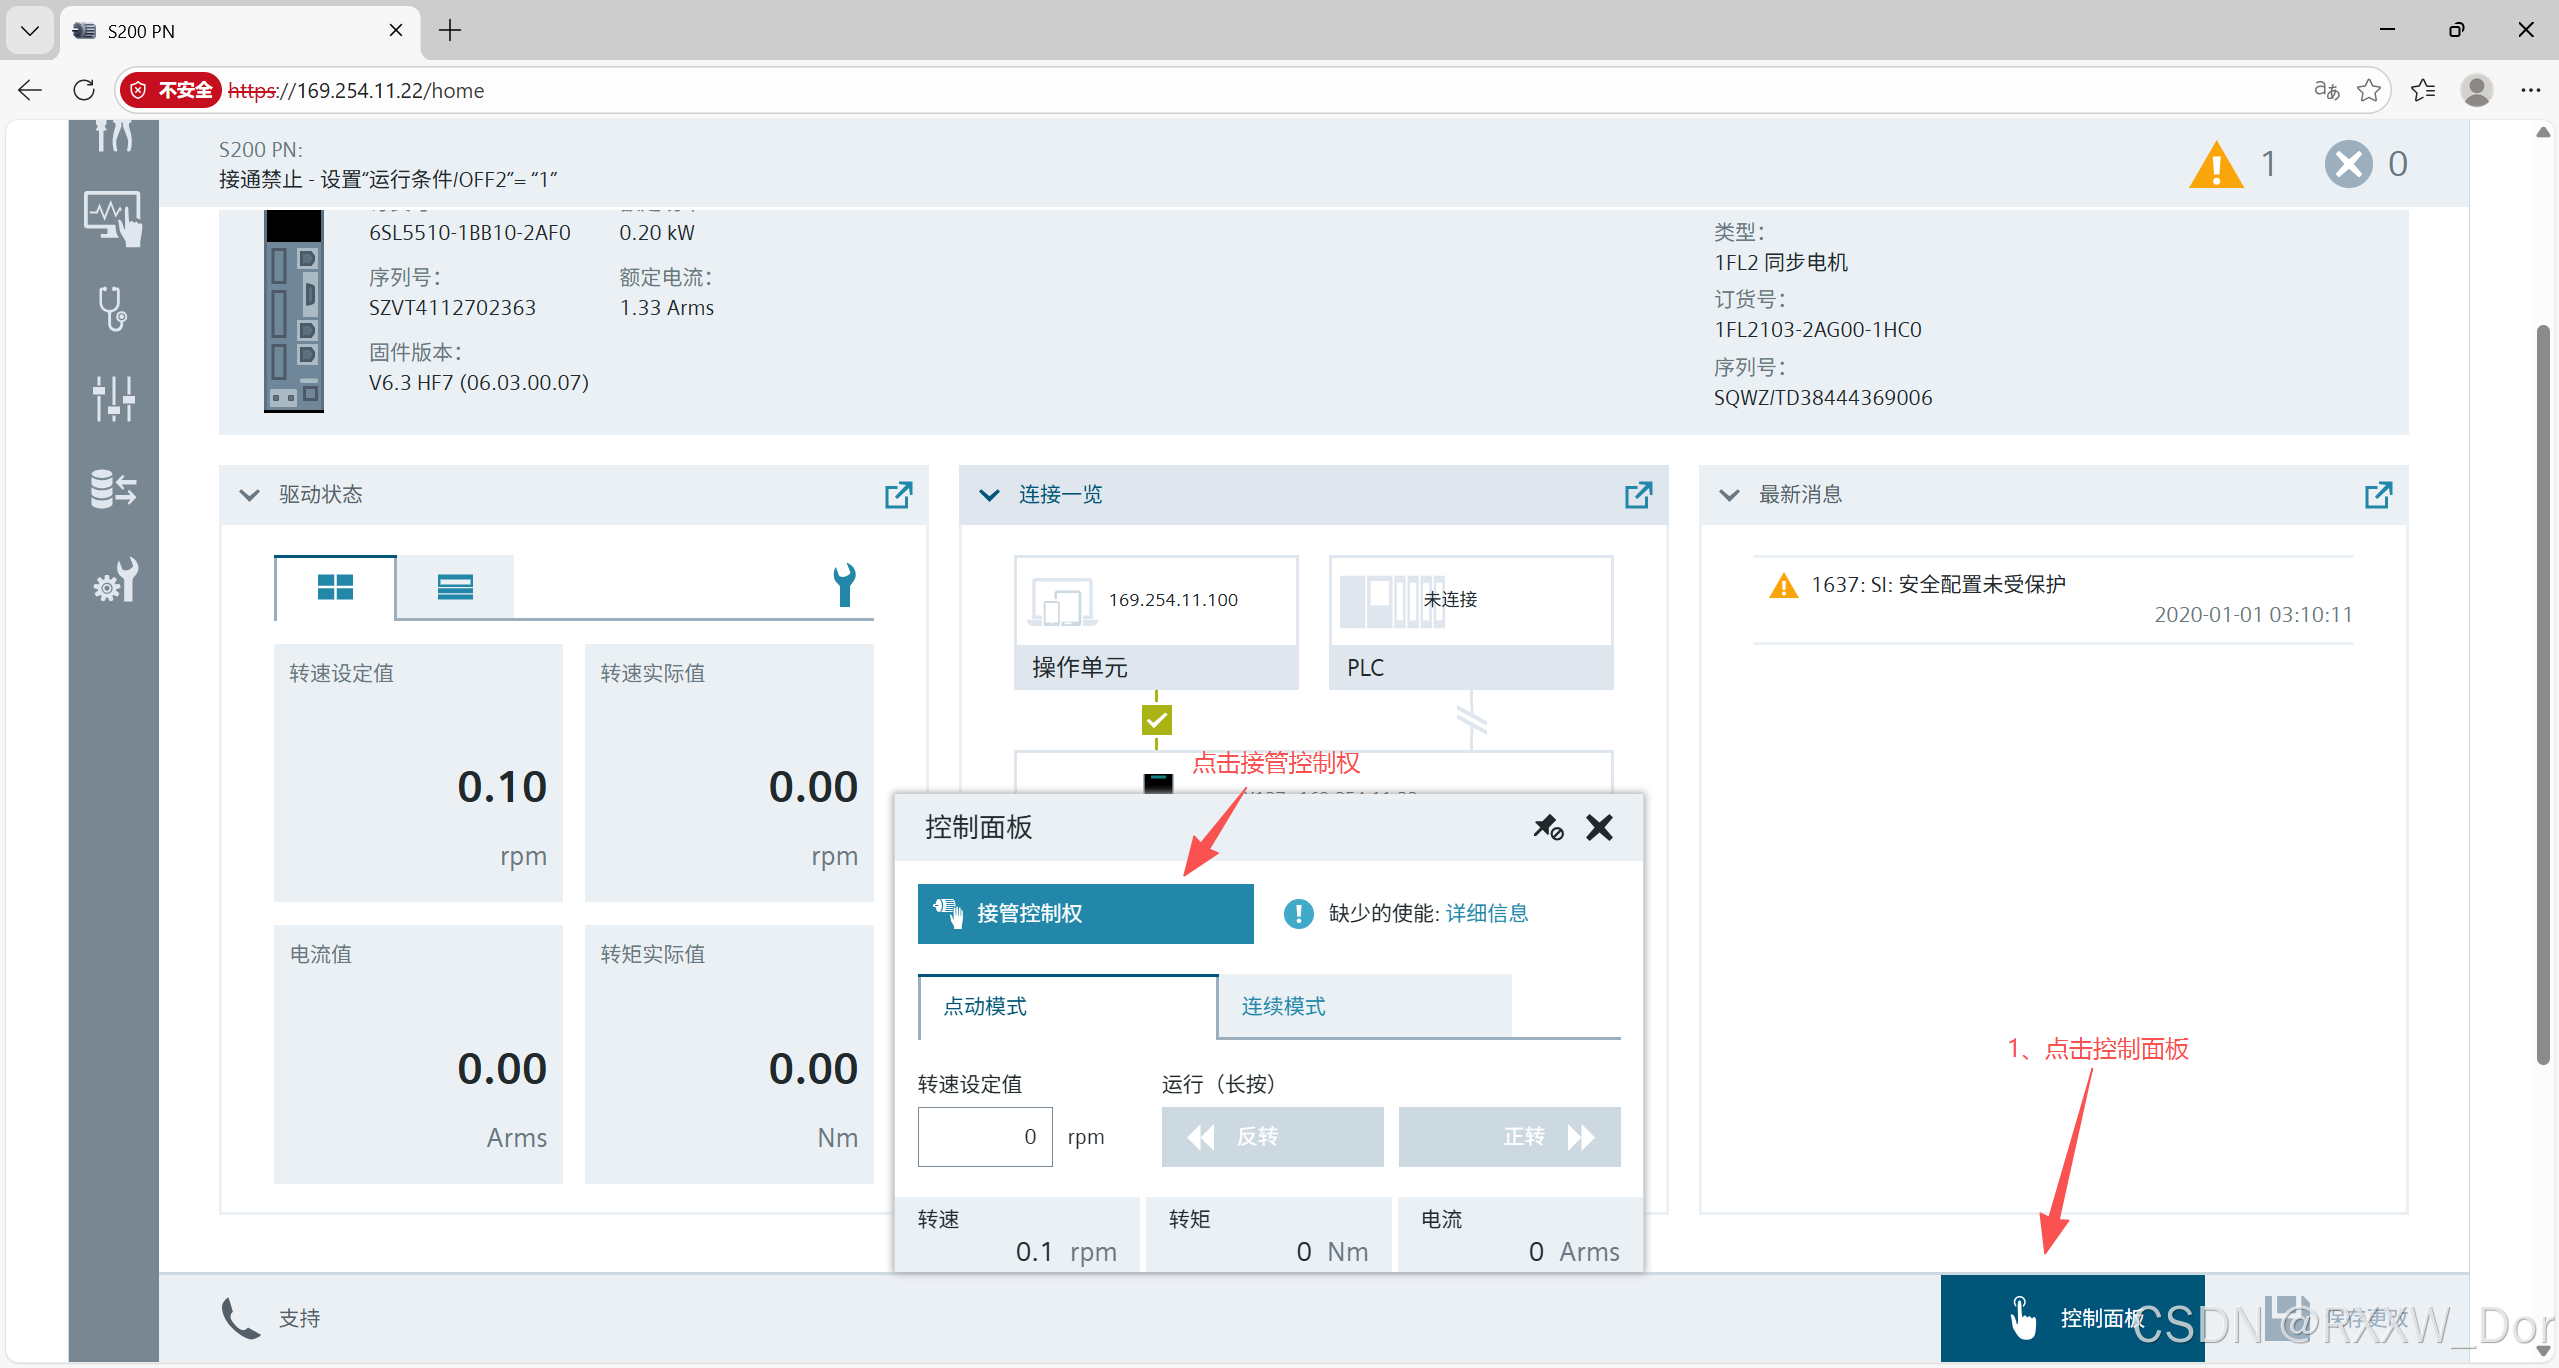Viewport: 2559px width, 1368px height.
Task: Open the diagnostics stethoscope sidebar icon
Action: point(113,309)
